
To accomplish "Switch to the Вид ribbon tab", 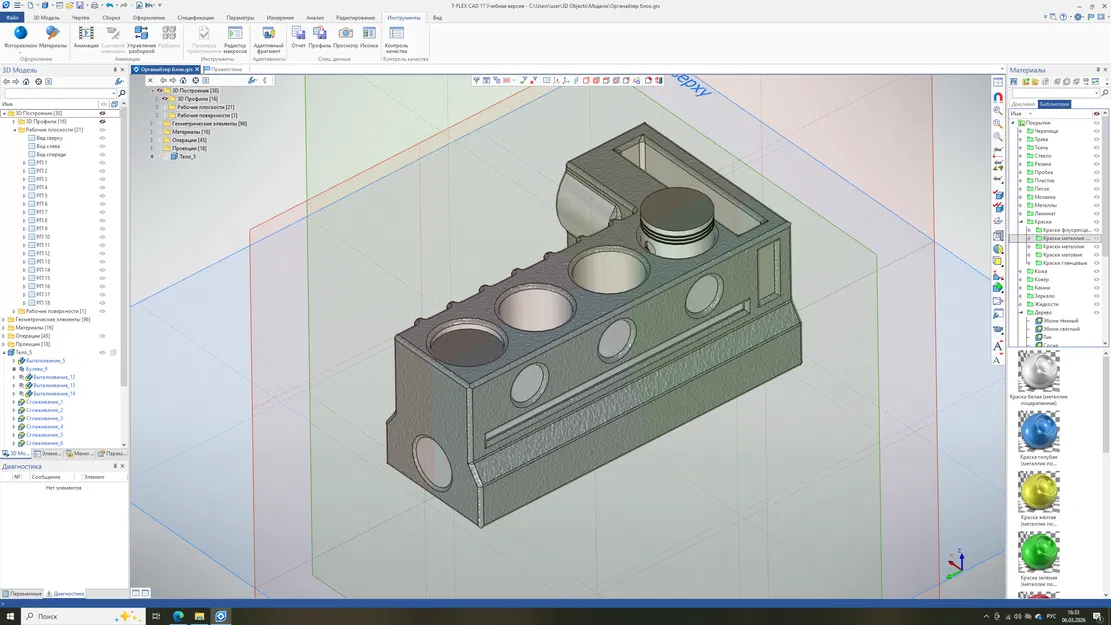I will (439, 17).
